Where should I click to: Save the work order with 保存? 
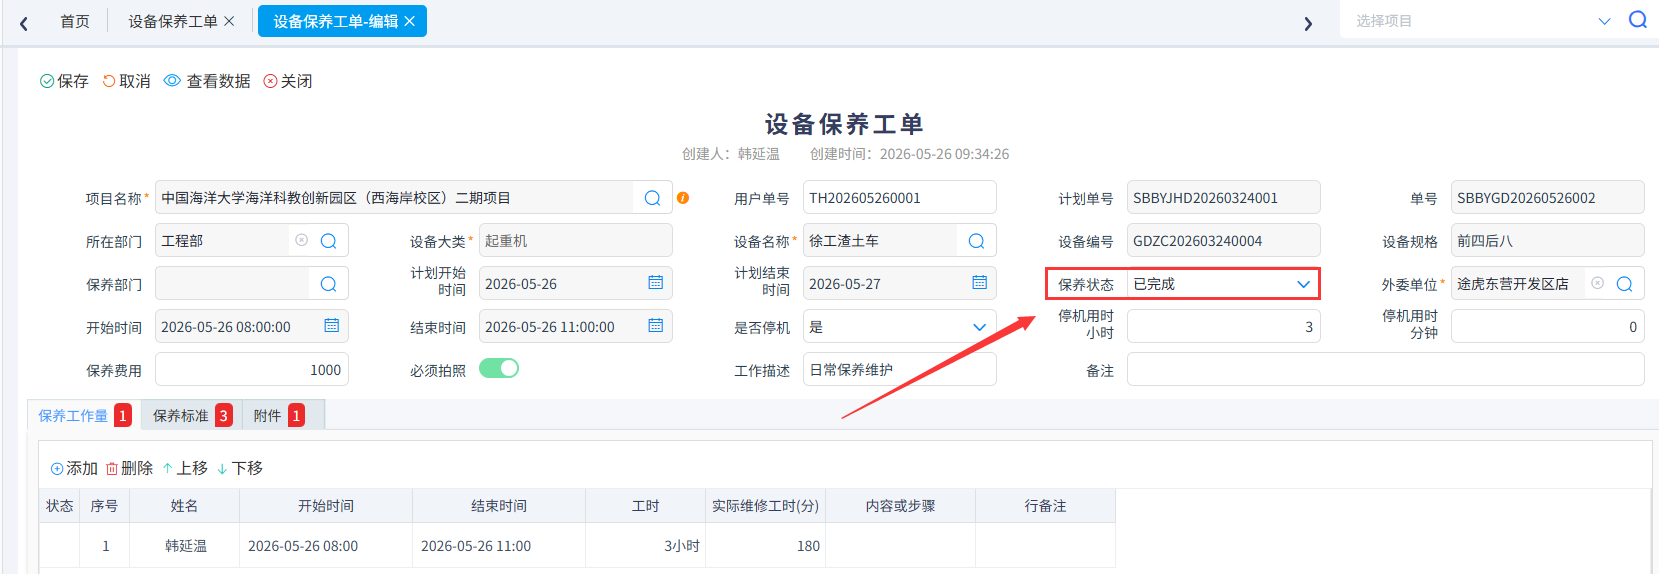(64, 81)
